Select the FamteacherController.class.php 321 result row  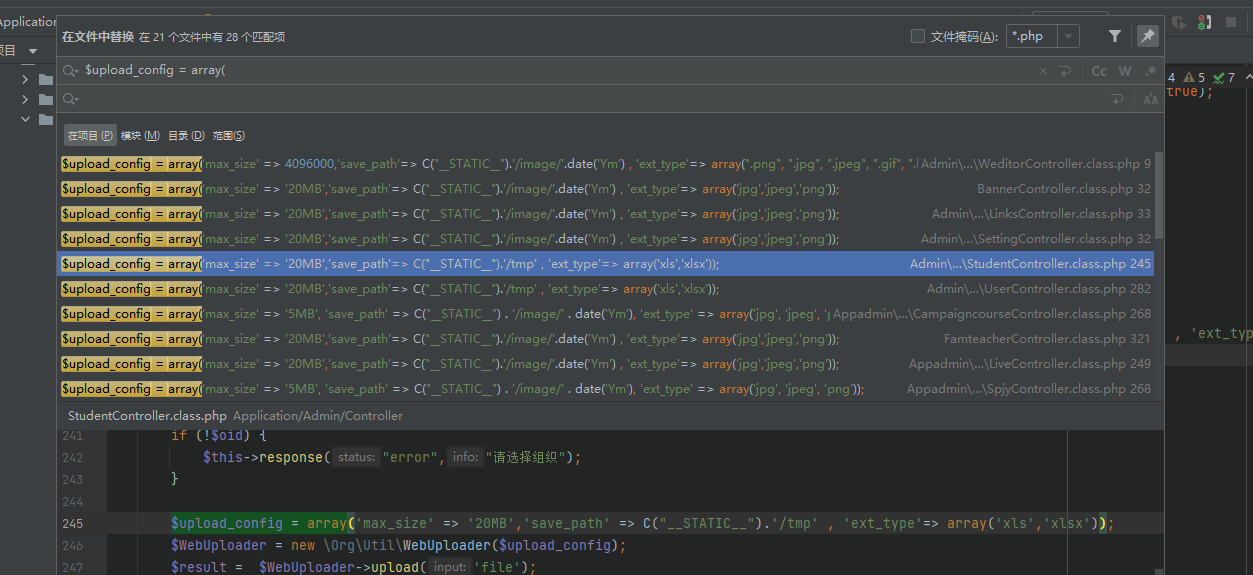[x=606, y=338]
